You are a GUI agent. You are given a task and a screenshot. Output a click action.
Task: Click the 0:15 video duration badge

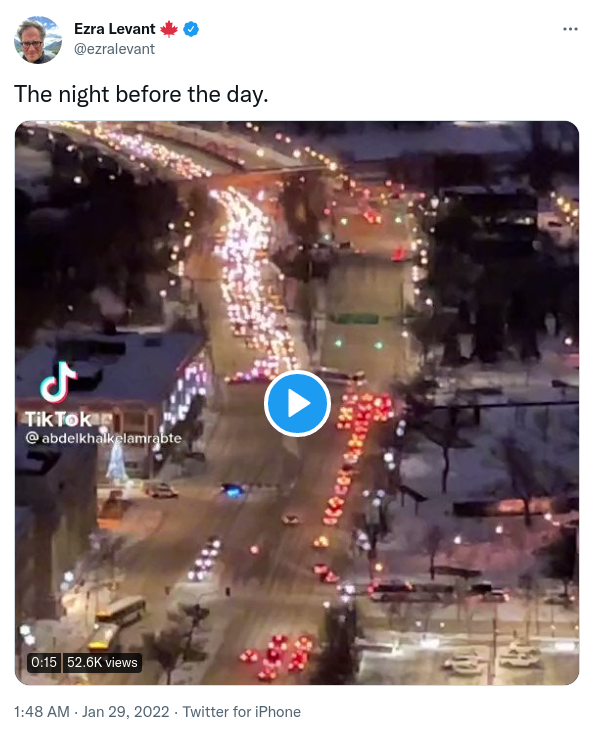click(x=44, y=662)
